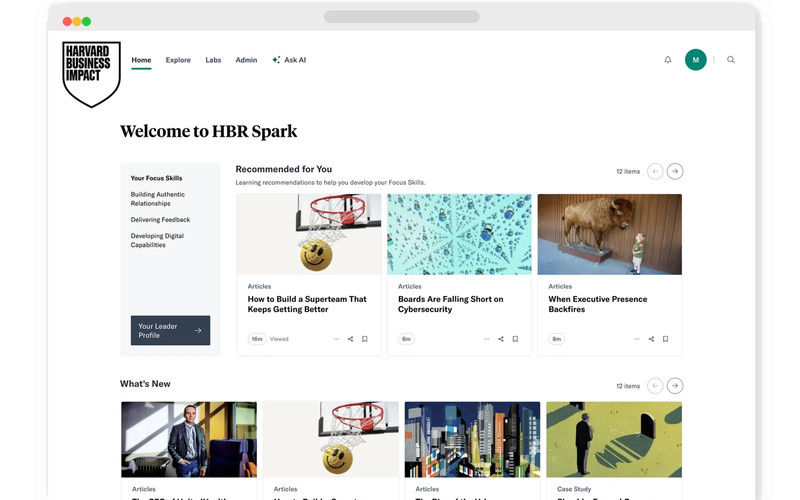The width and height of the screenshot is (800, 500).
Task: Open more options on Superteam article card
Action: click(336, 339)
